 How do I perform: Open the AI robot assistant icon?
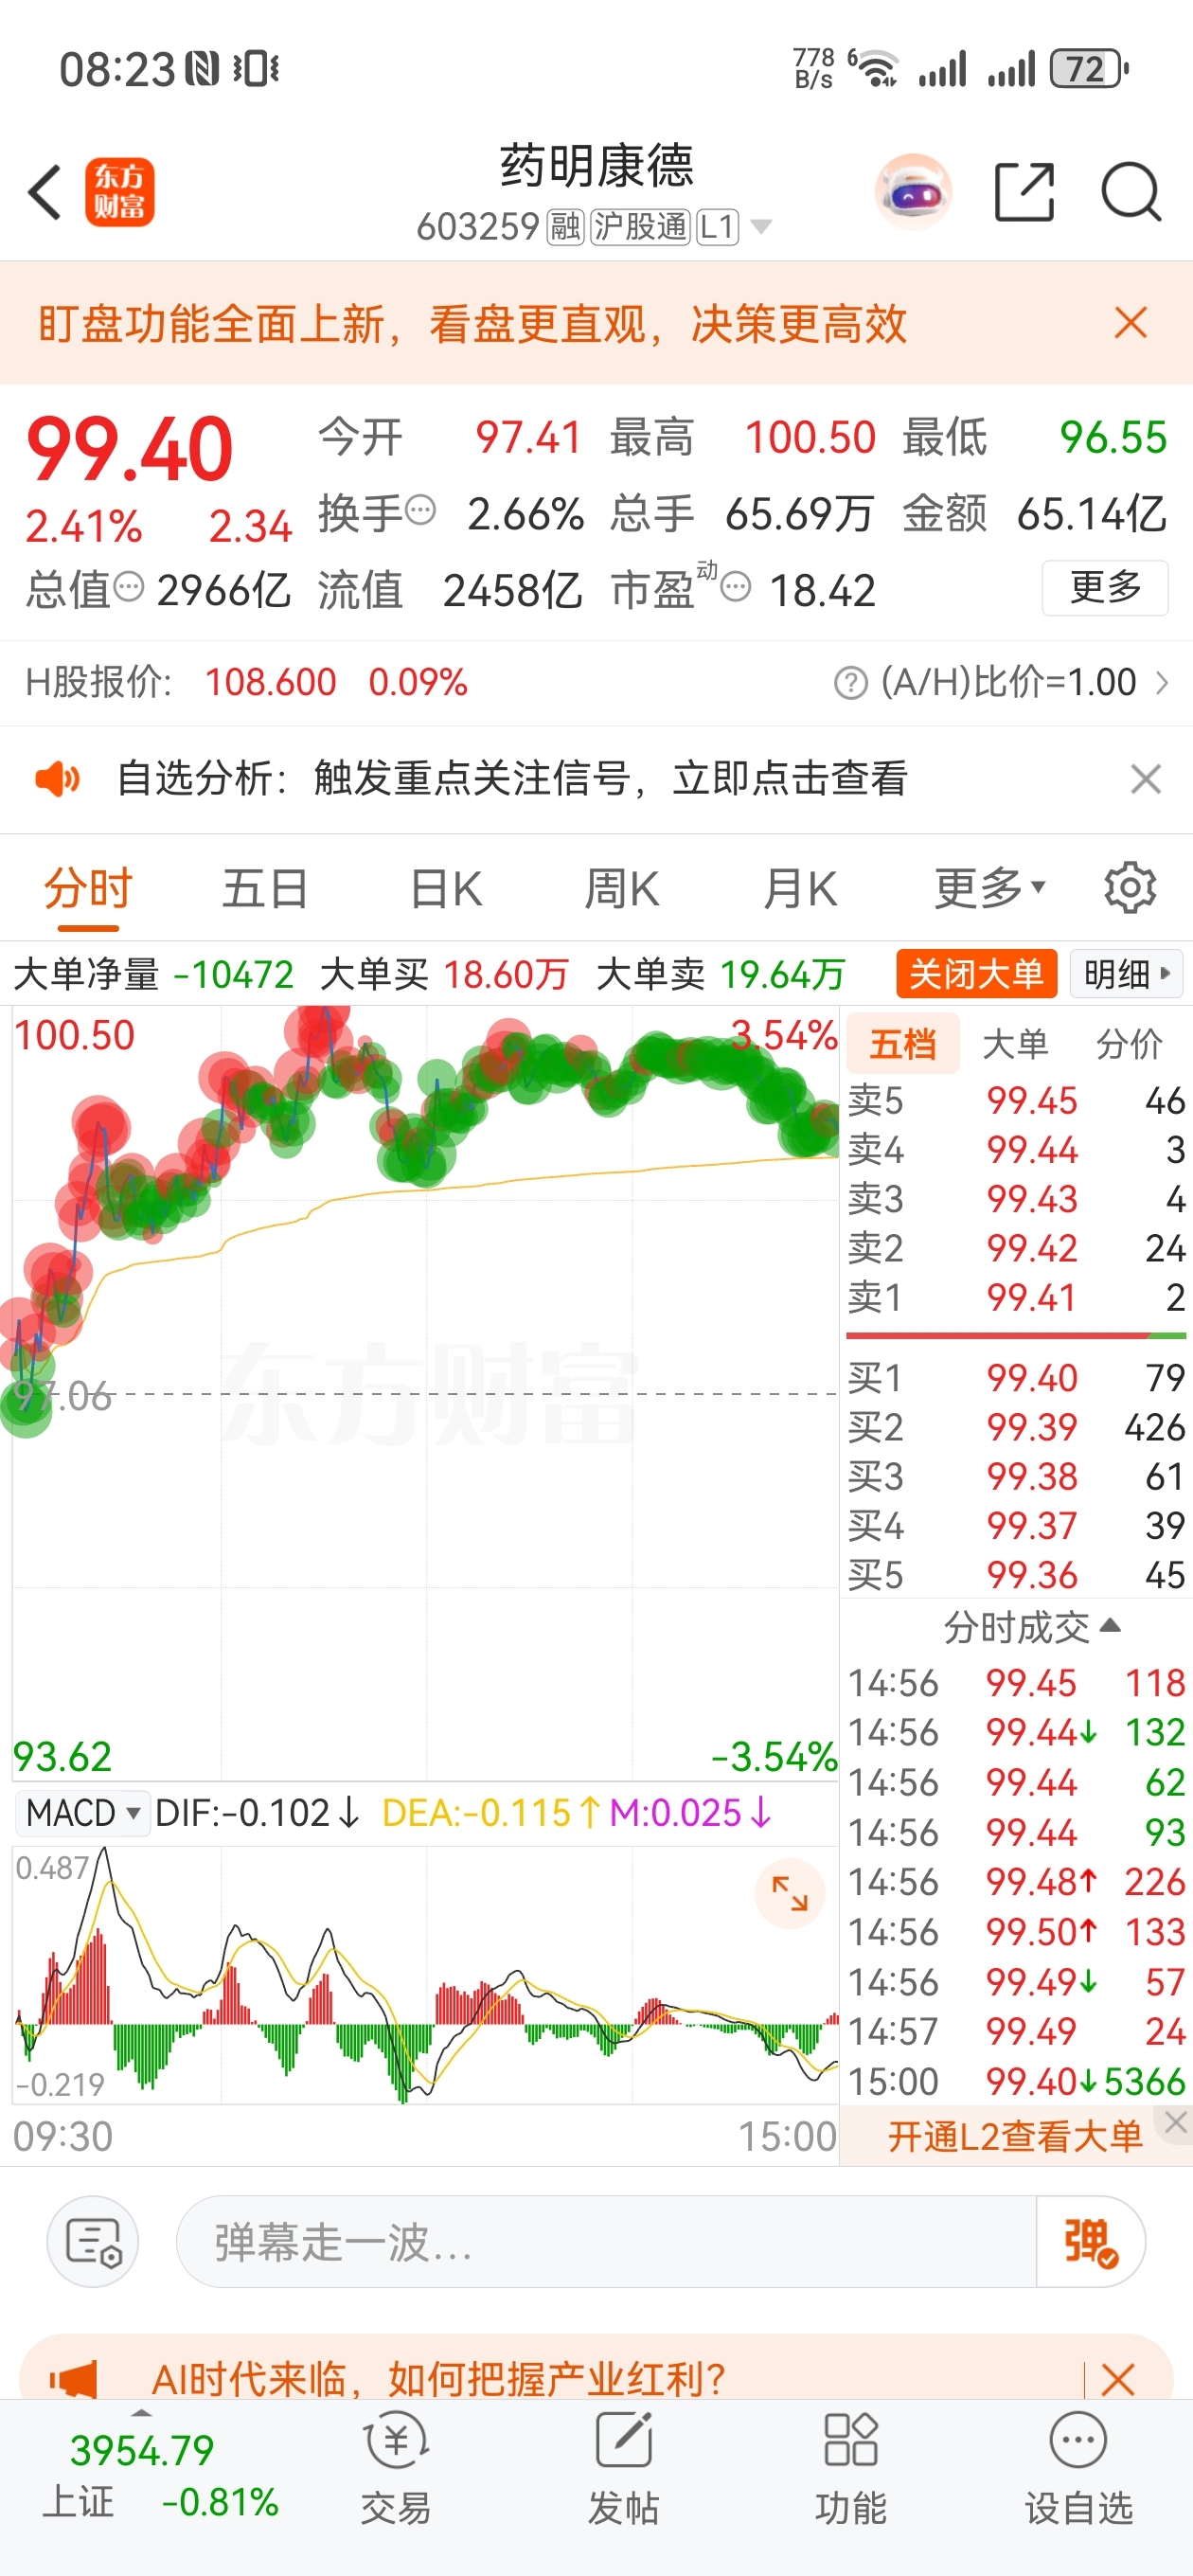pos(913,191)
